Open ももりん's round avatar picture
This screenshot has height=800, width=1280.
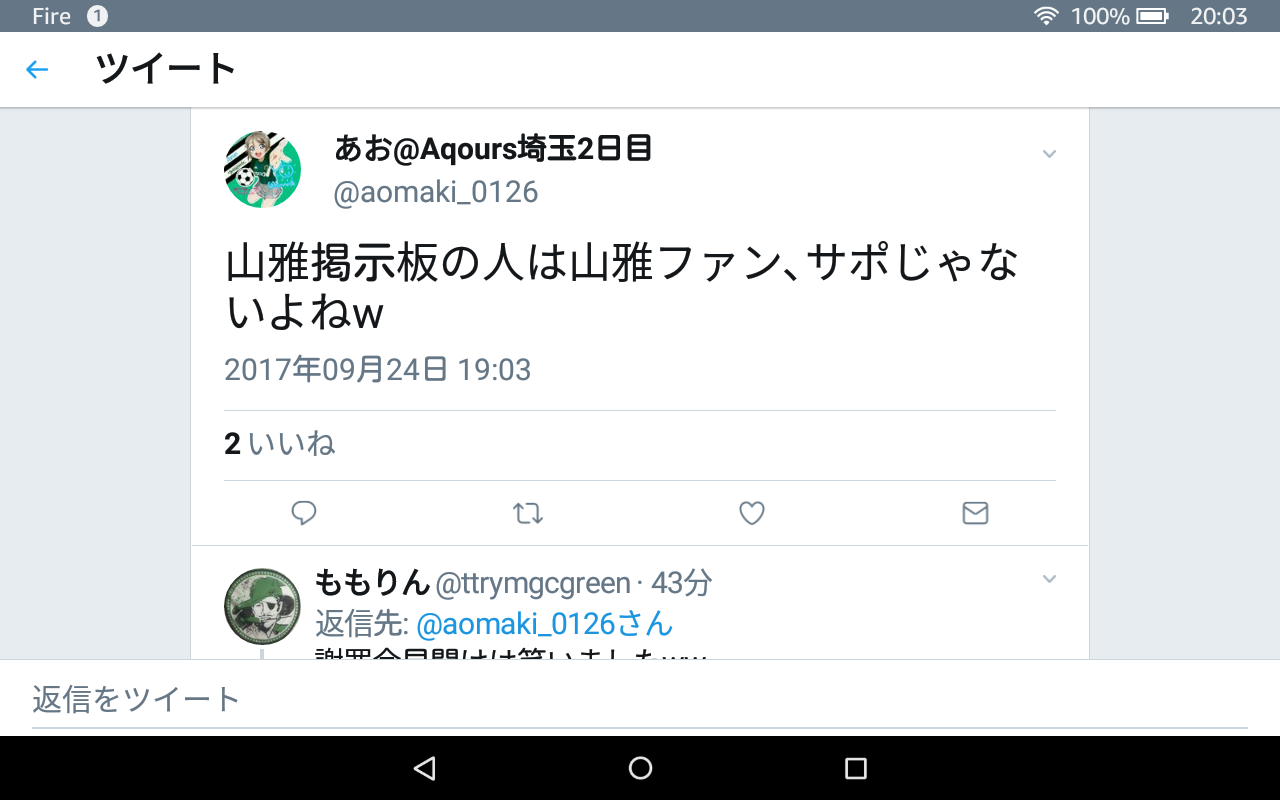coord(262,607)
